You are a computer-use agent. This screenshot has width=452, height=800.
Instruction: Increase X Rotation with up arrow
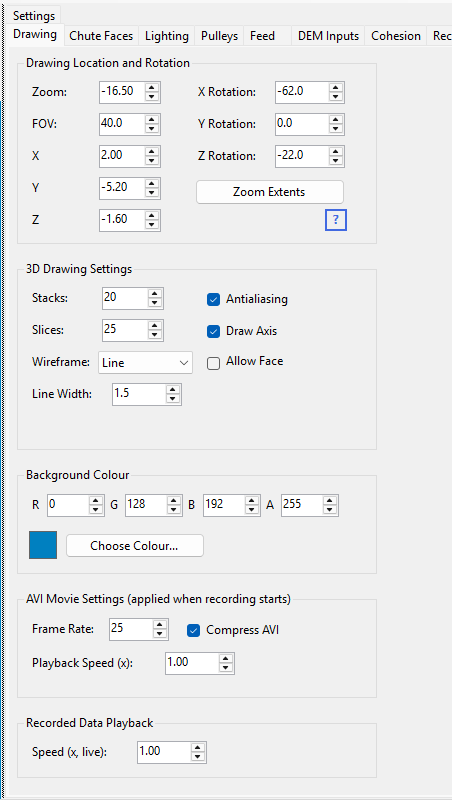click(336, 88)
